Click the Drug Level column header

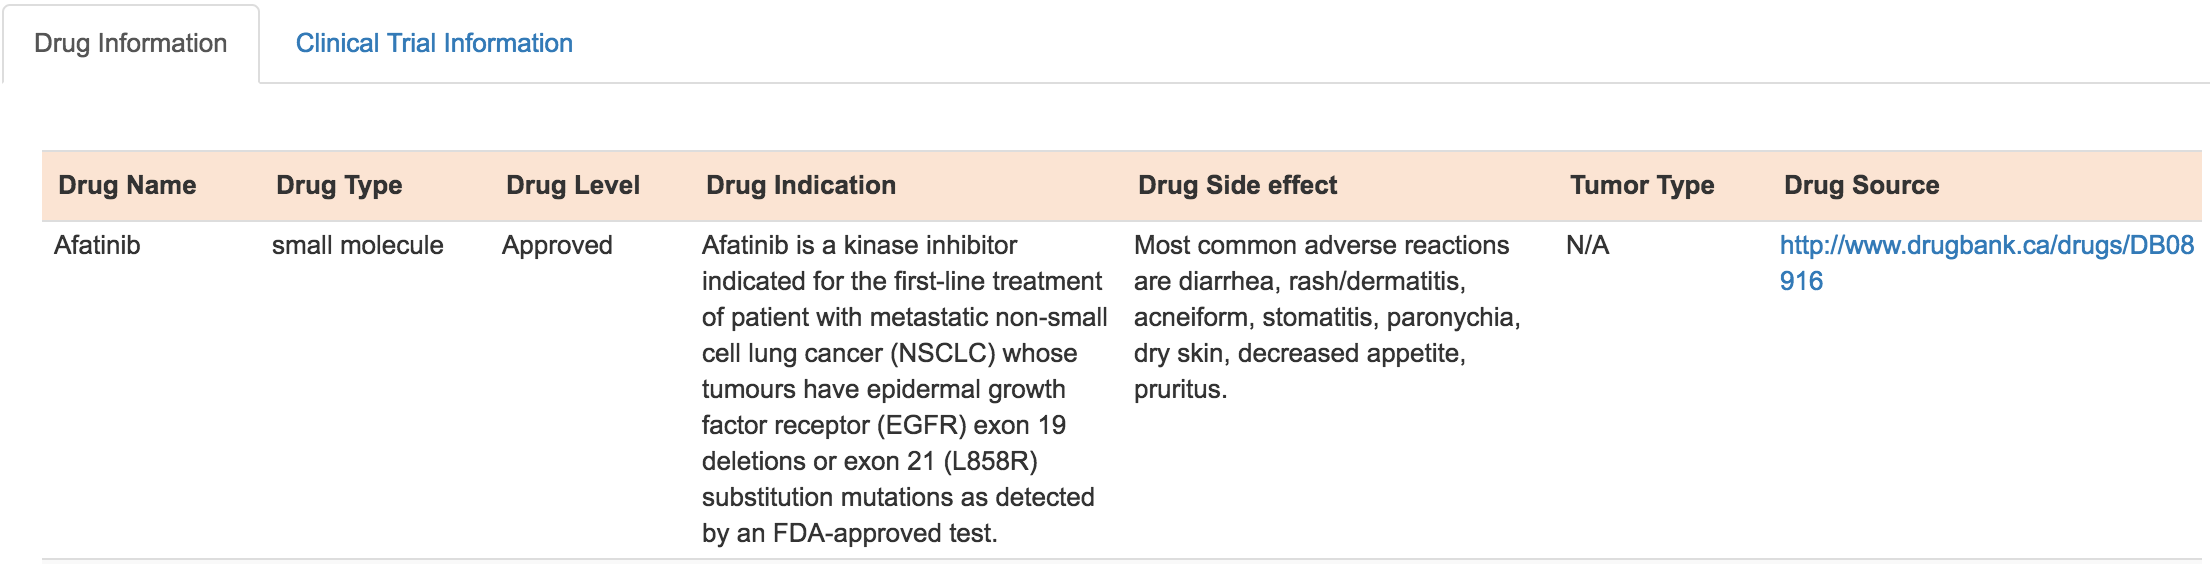[573, 185]
